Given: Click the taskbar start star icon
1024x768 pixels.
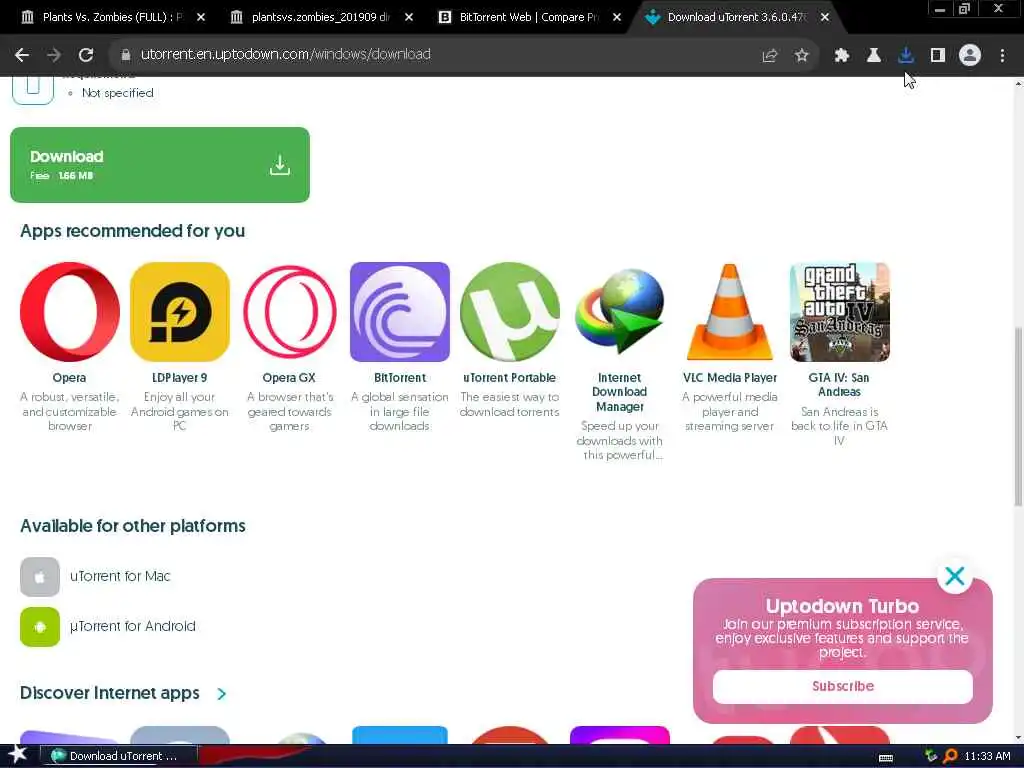Looking at the screenshot, I should pyautogui.click(x=18, y=755).
